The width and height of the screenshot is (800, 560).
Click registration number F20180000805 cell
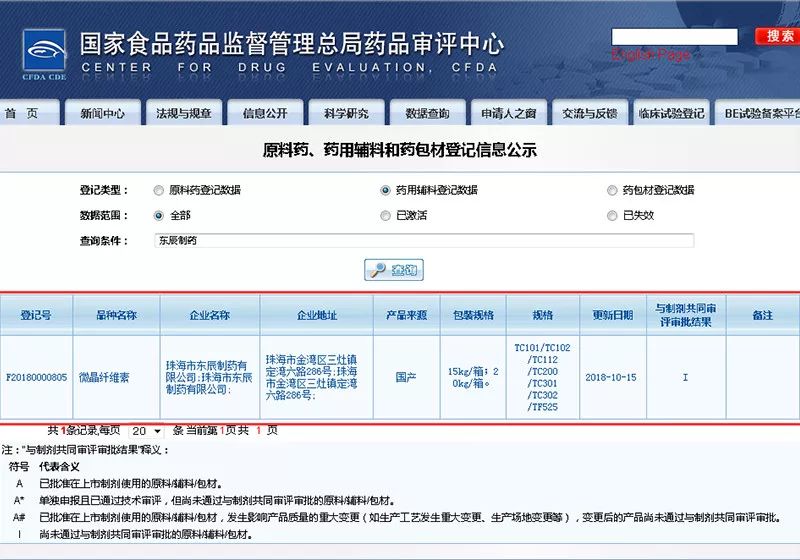pyautogui.click(x=36, y=377)
